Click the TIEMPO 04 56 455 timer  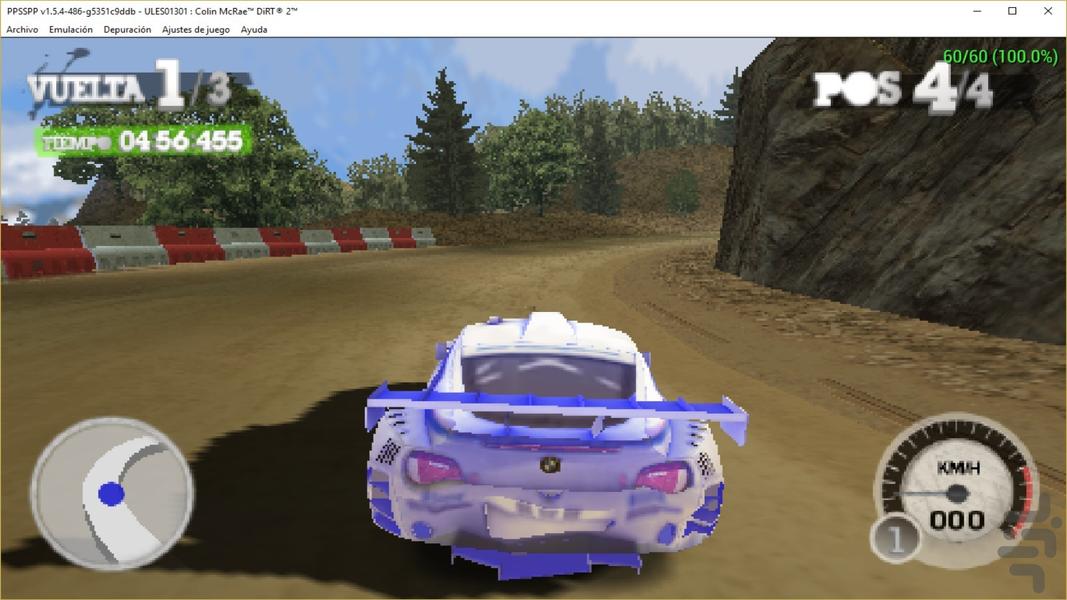click(x=144, y=141)
